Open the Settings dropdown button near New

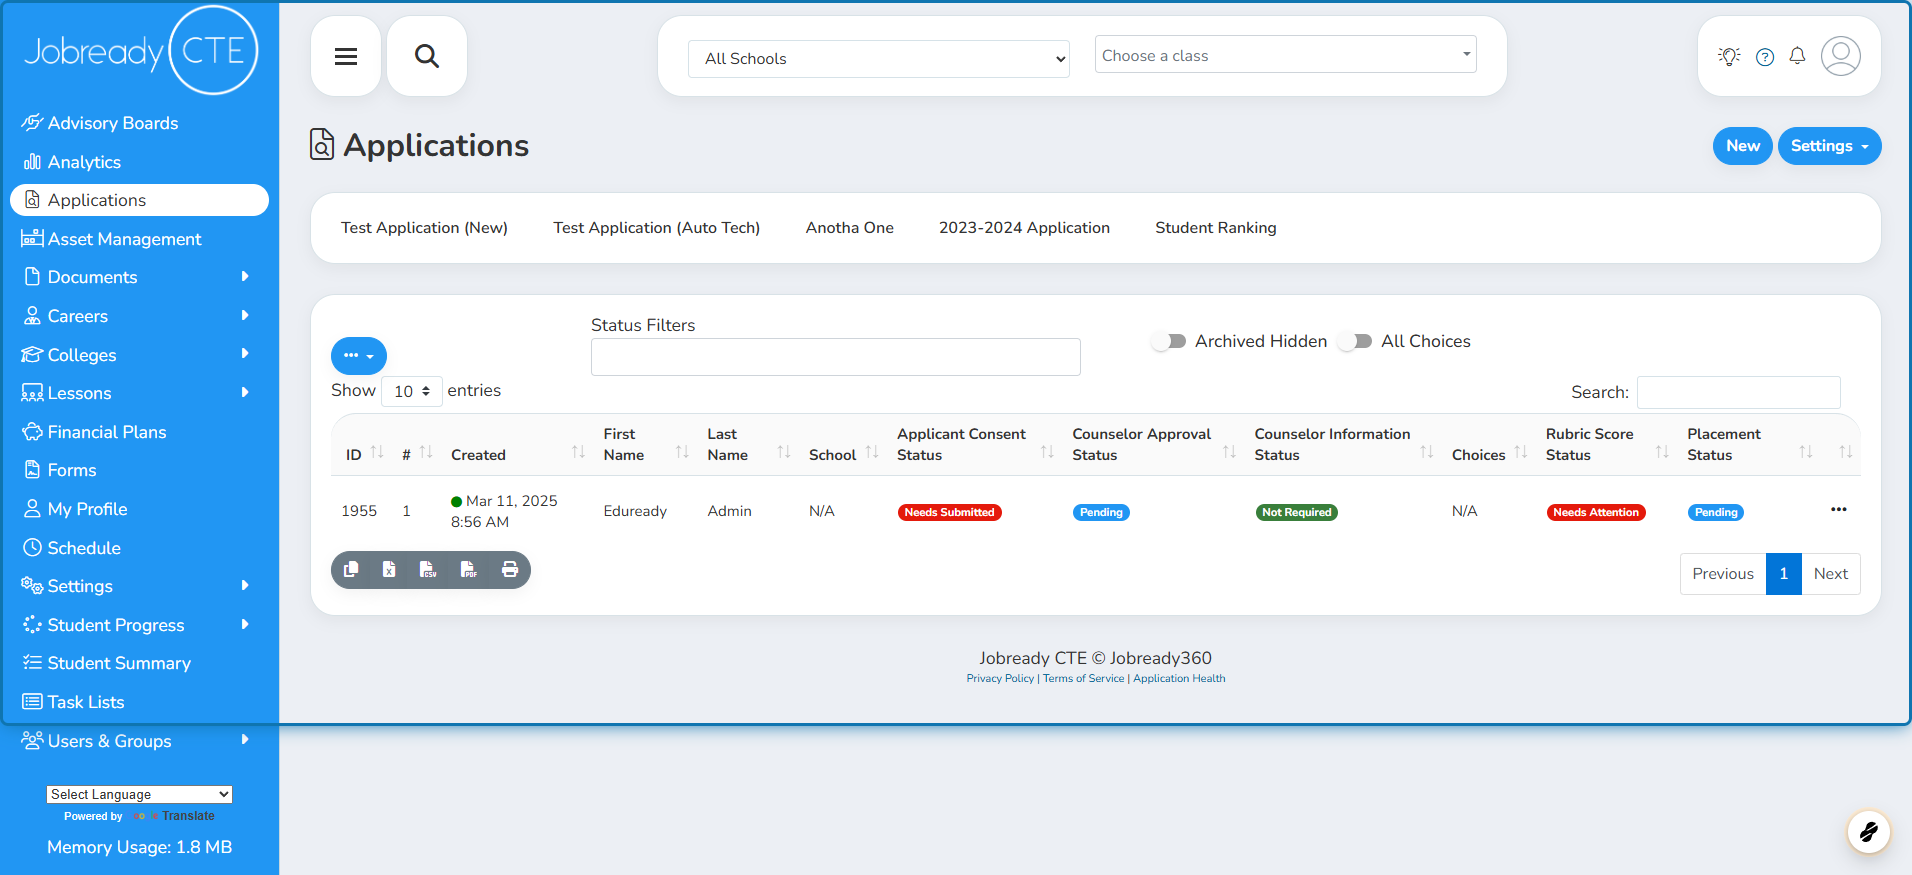click(x=1829, y=146)
